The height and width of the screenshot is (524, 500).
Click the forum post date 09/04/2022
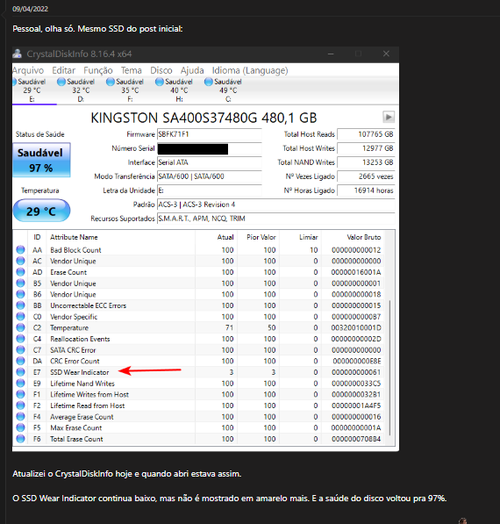30,9
